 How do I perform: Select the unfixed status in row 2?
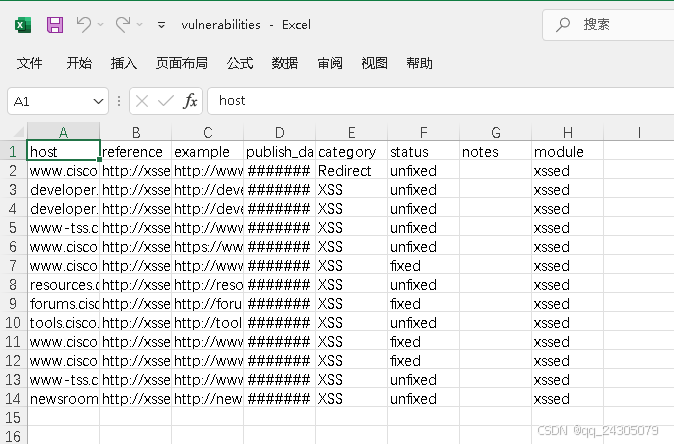[x=423, y=171]
